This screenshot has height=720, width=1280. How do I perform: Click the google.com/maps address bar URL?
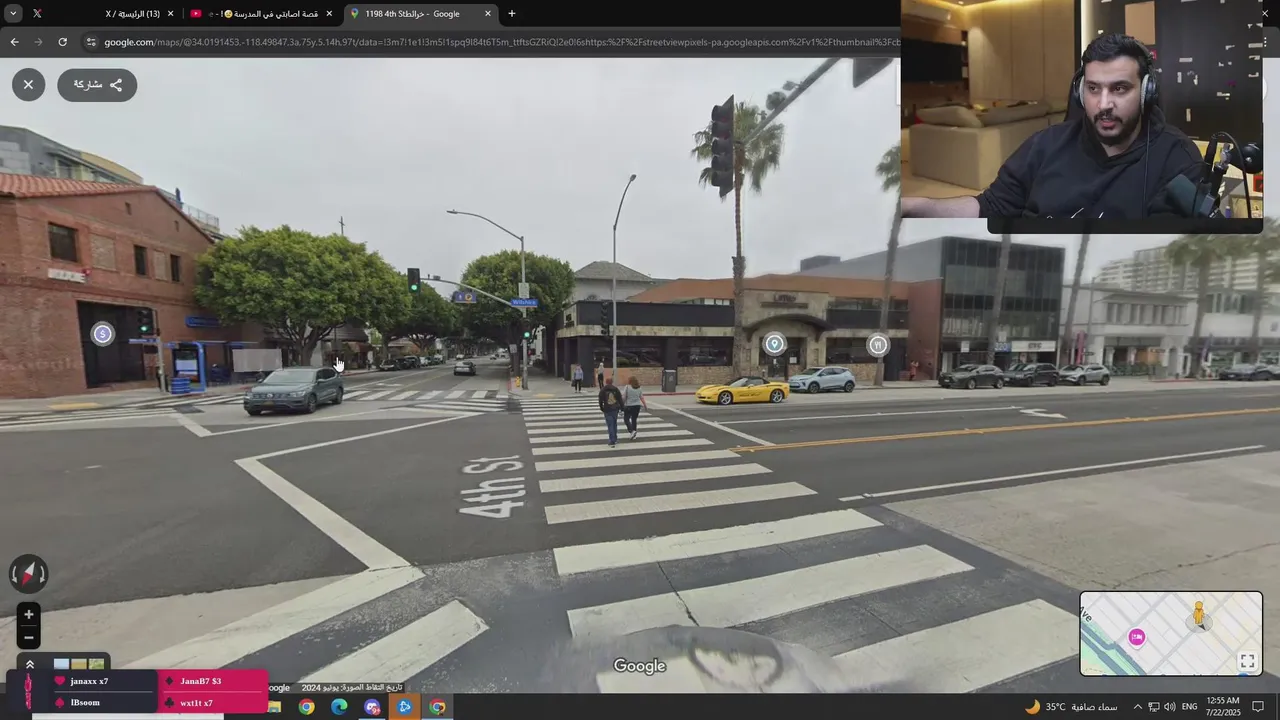[x=500, y=42]
